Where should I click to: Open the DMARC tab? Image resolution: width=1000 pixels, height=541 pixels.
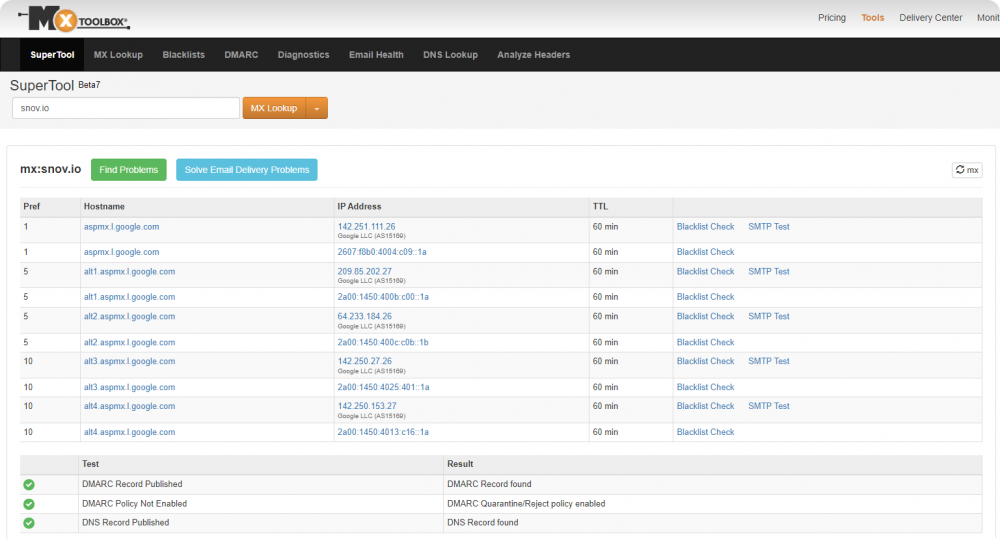(241, 55)
